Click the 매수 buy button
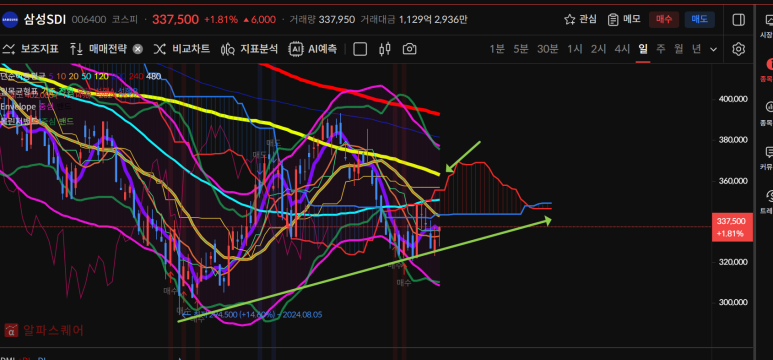 click(664, 20)
